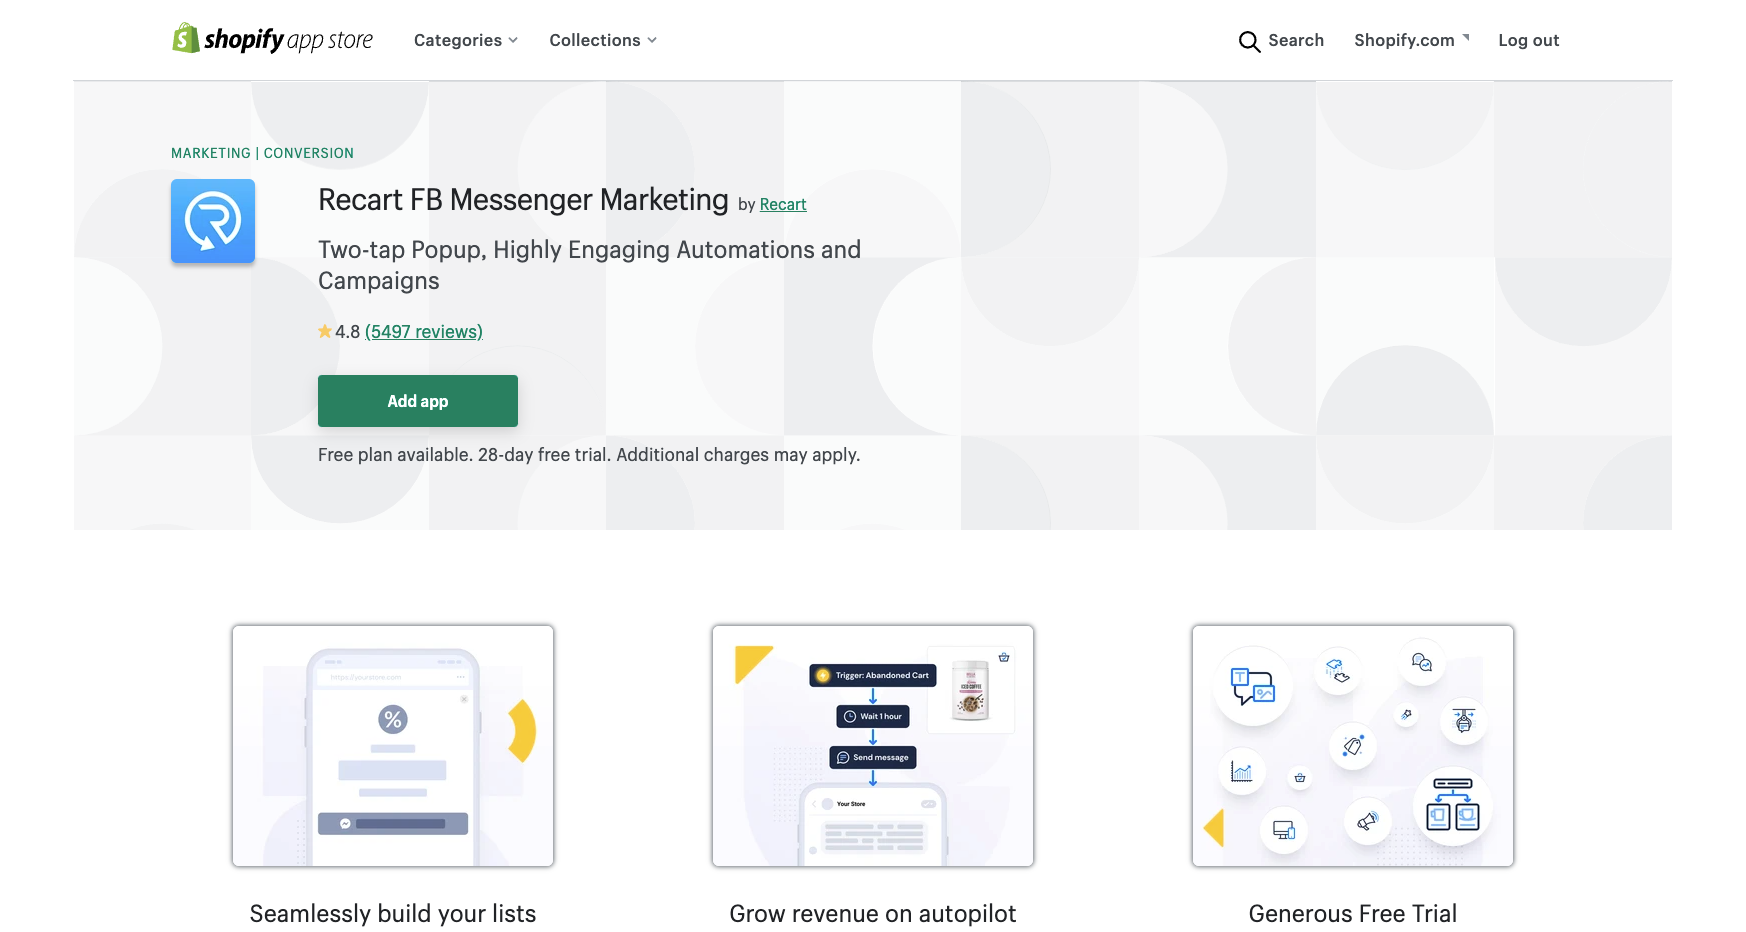Image resolution: width=1746 pixels, height=932 pixels.
Task: Open the Shopify.com external link
Action: coord(1412,40)
